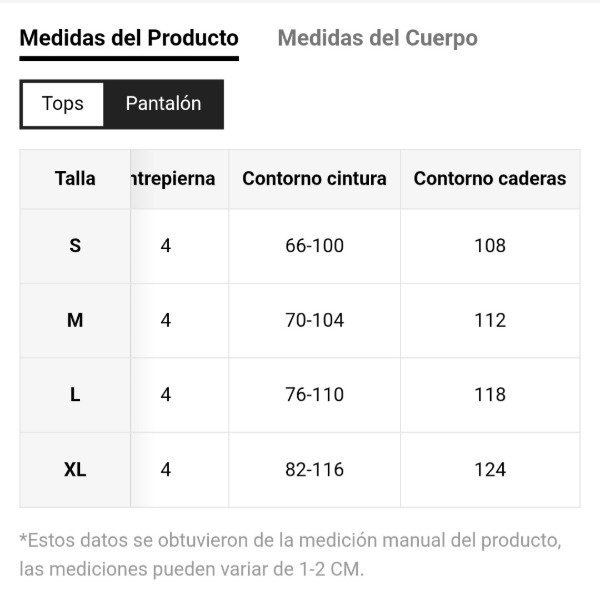Screen dimensions: 600x600
Task: Switch to Medidas del Producto tab
Action: 129,39
